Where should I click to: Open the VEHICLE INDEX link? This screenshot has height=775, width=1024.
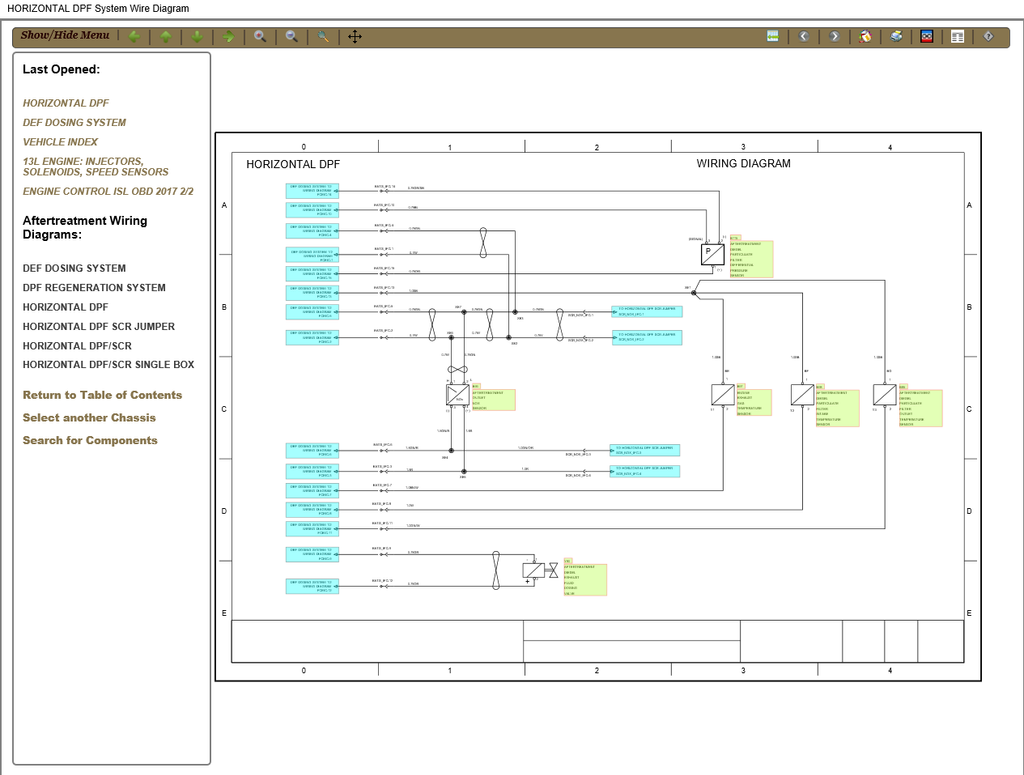pyautogui.click(x=60, y=142)
